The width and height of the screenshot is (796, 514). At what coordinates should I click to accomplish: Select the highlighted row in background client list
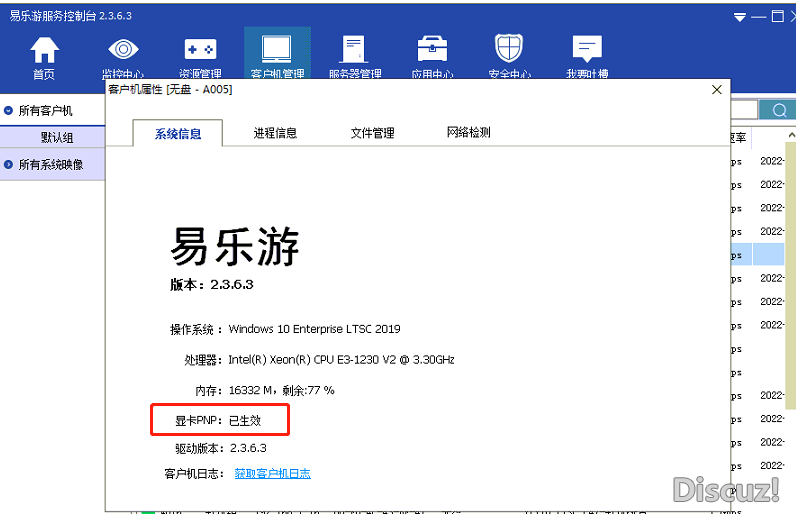click(758, 255)
